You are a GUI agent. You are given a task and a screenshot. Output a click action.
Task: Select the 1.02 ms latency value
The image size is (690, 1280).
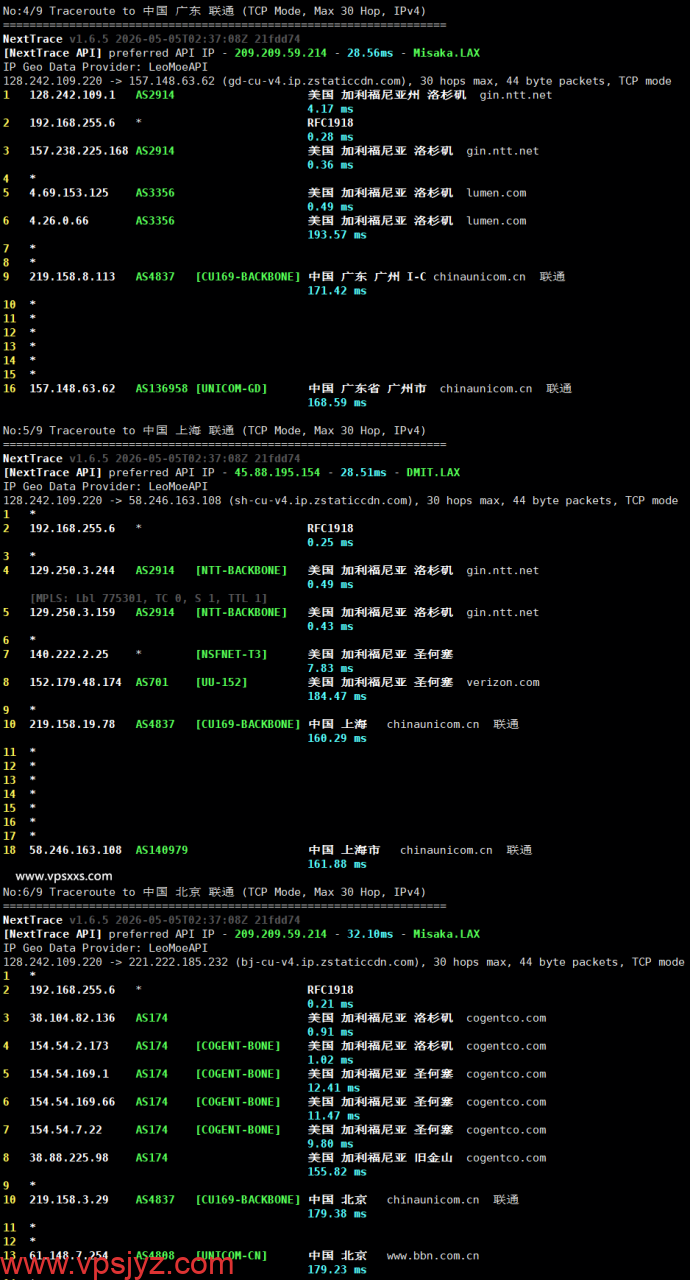click(x=330, y=1061)
